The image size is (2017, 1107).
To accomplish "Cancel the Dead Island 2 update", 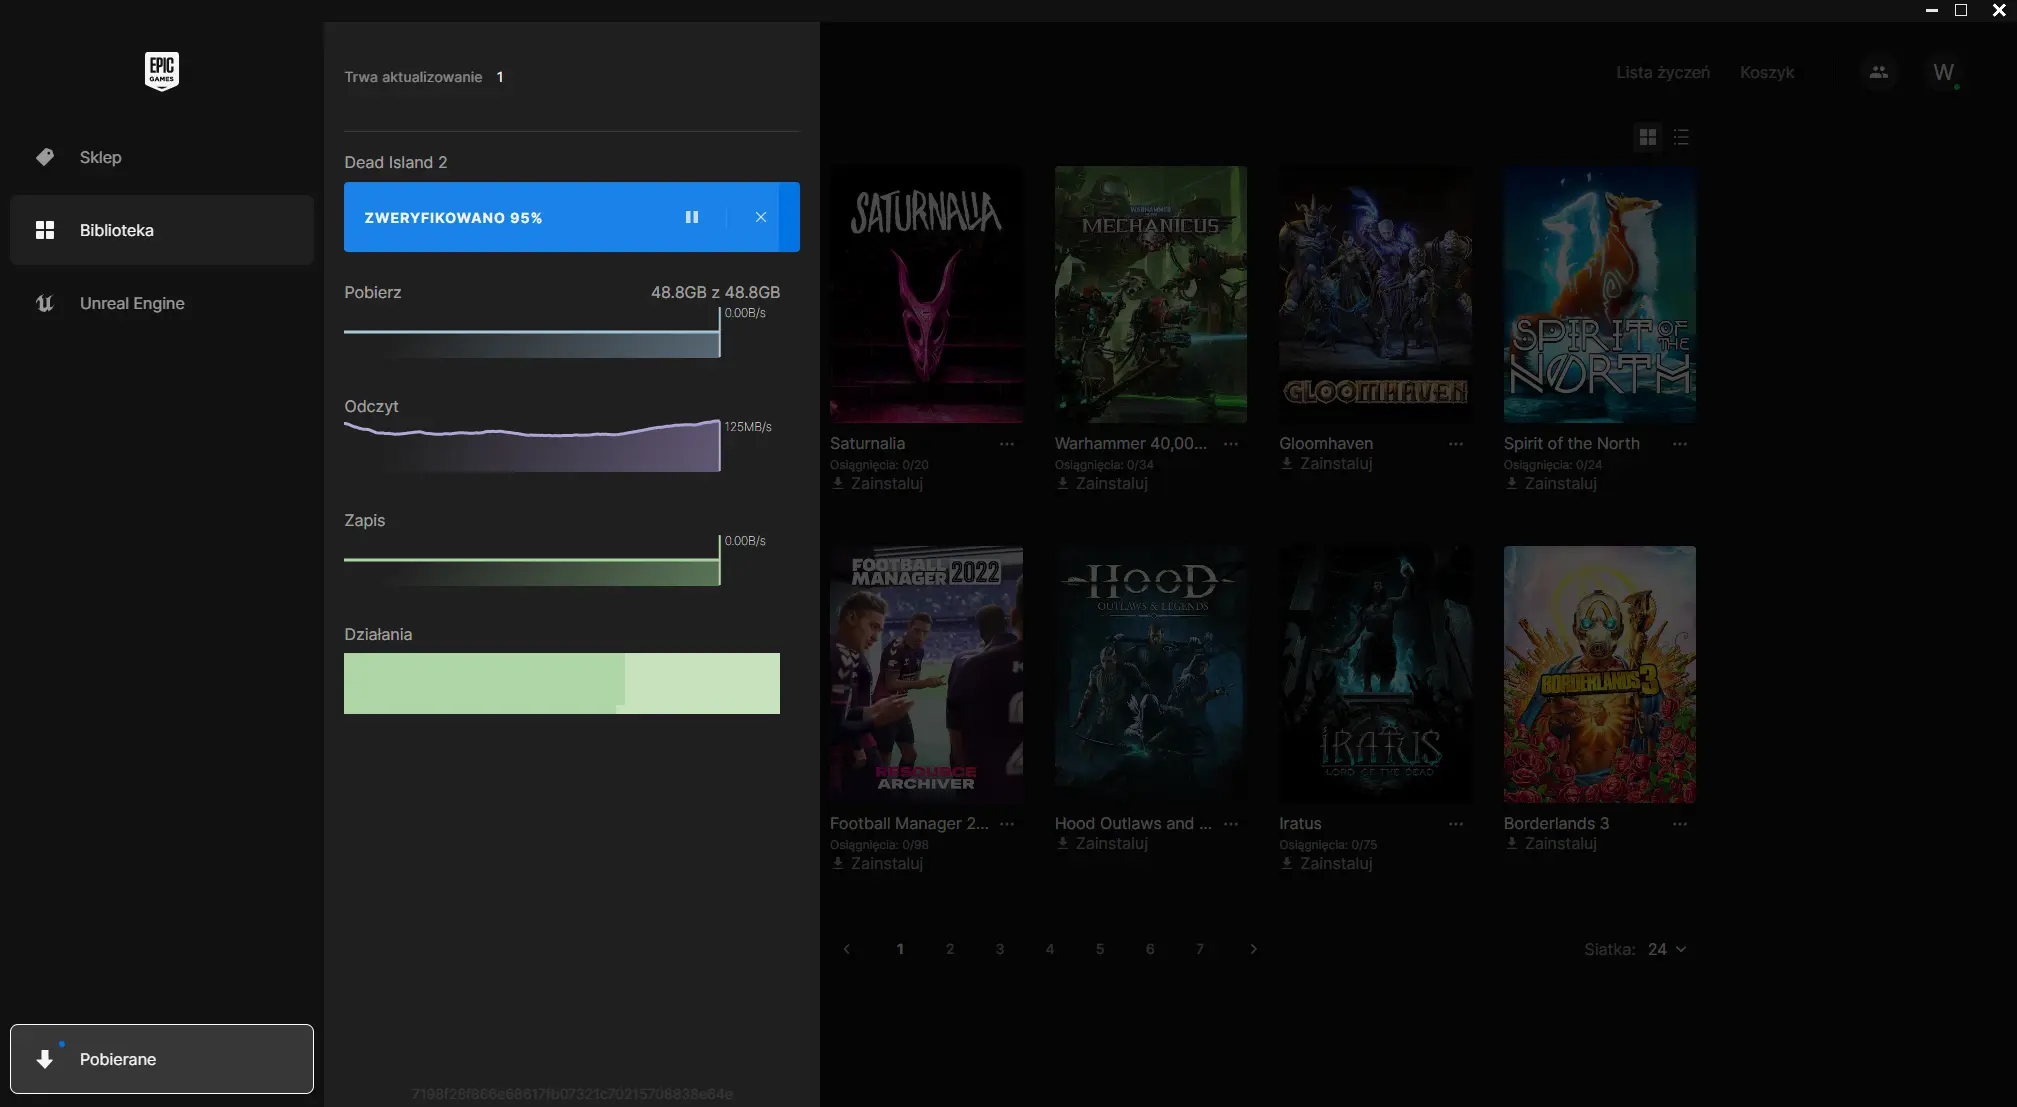I will pyautogui.click(x=761, y=217).
